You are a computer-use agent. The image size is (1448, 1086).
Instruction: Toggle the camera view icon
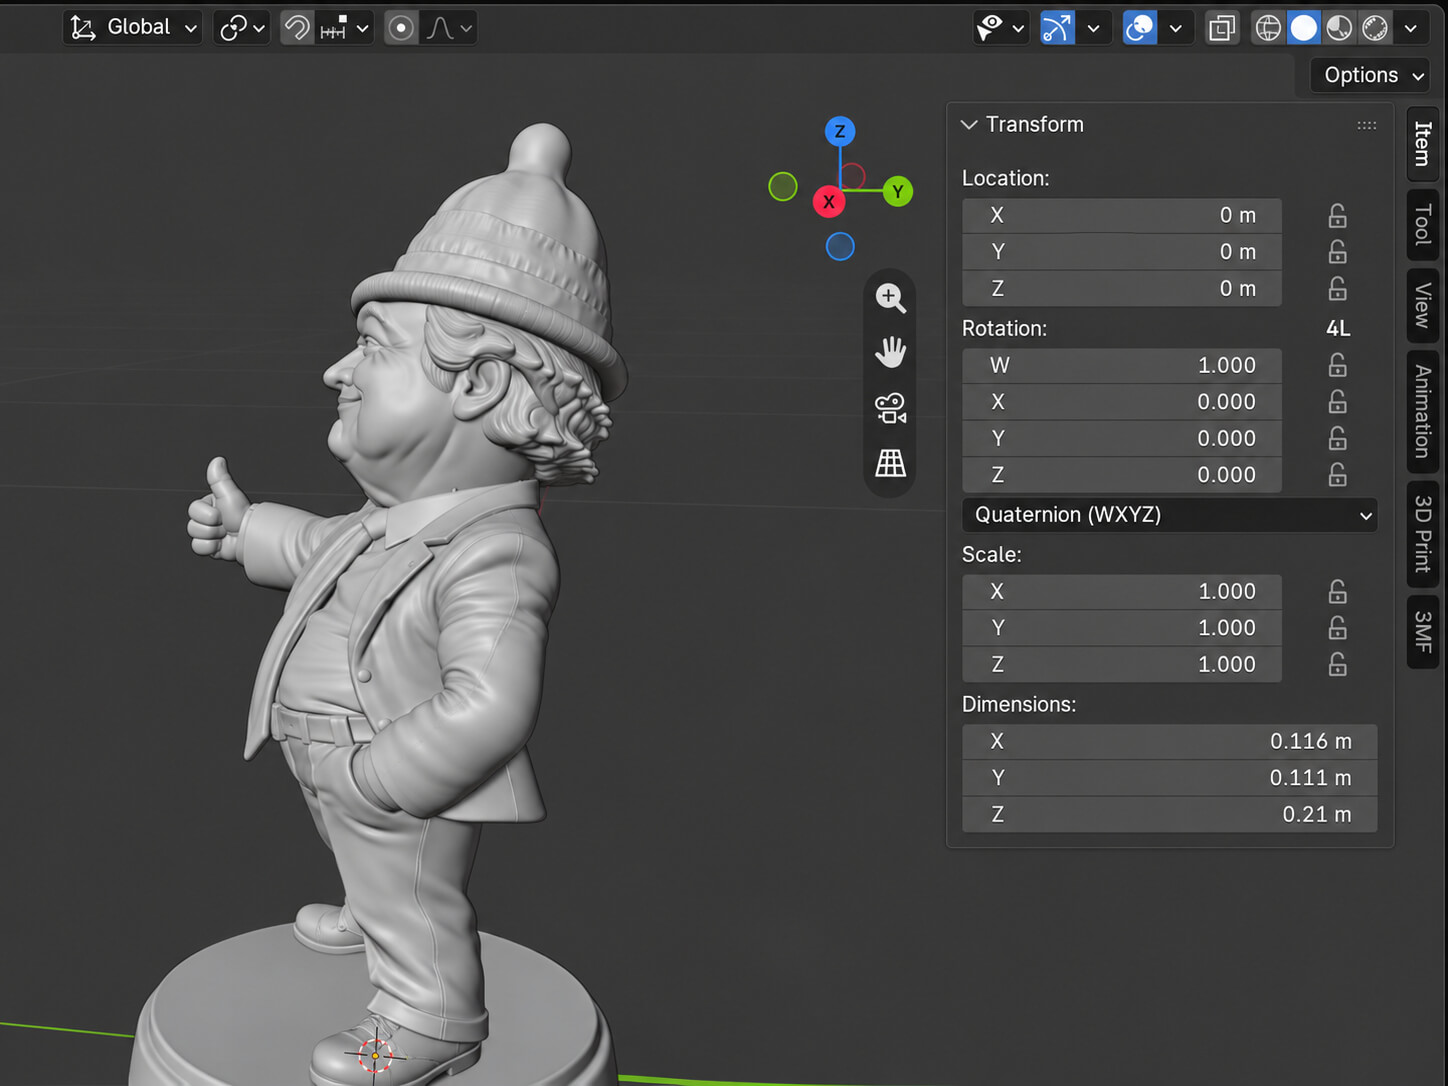click(x=890, y=408)
